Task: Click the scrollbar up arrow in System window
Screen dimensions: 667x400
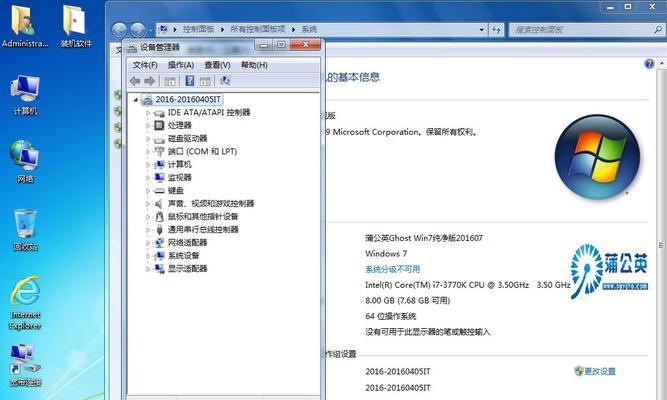Action: coord(661,63)
